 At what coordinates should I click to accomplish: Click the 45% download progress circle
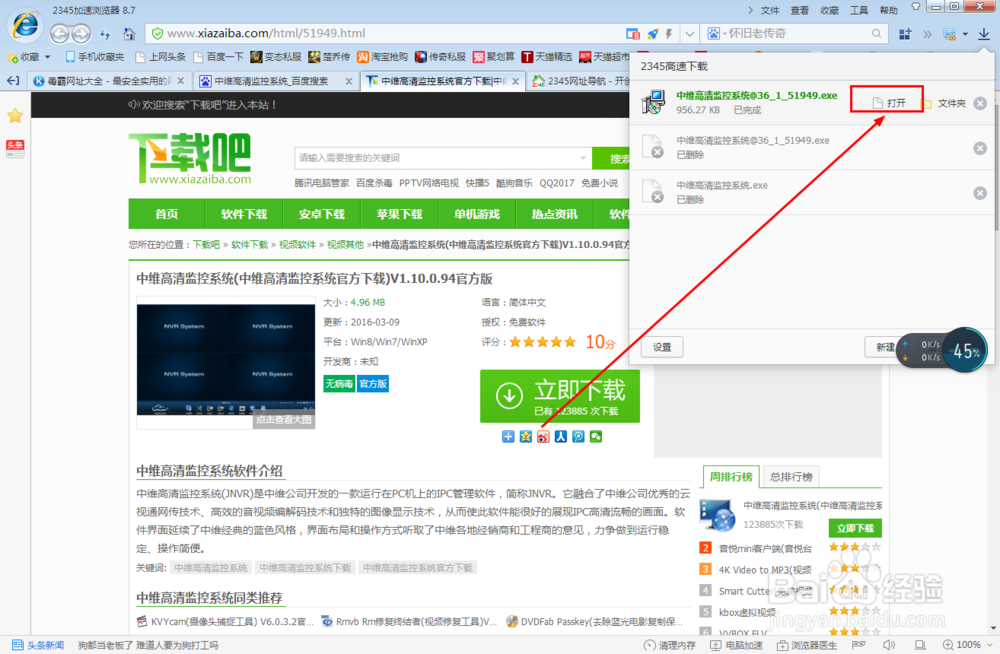click(x=966, y=350)
